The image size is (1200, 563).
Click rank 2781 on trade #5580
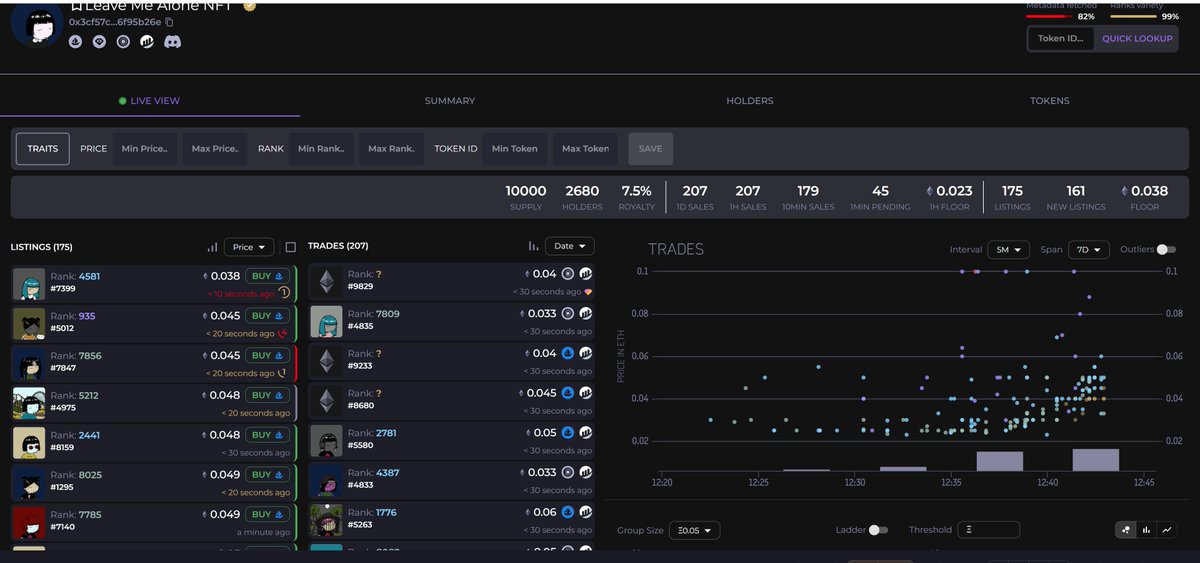(386, 433)
